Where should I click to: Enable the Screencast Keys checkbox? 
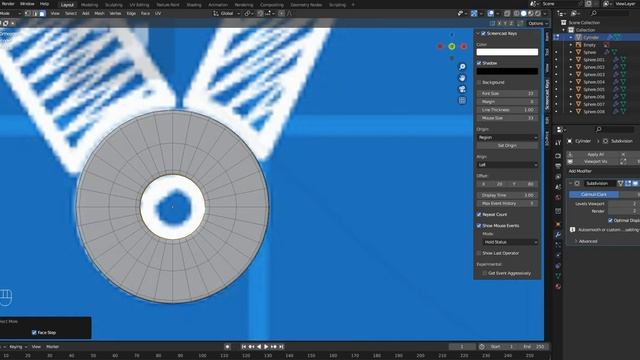(483, 33)
